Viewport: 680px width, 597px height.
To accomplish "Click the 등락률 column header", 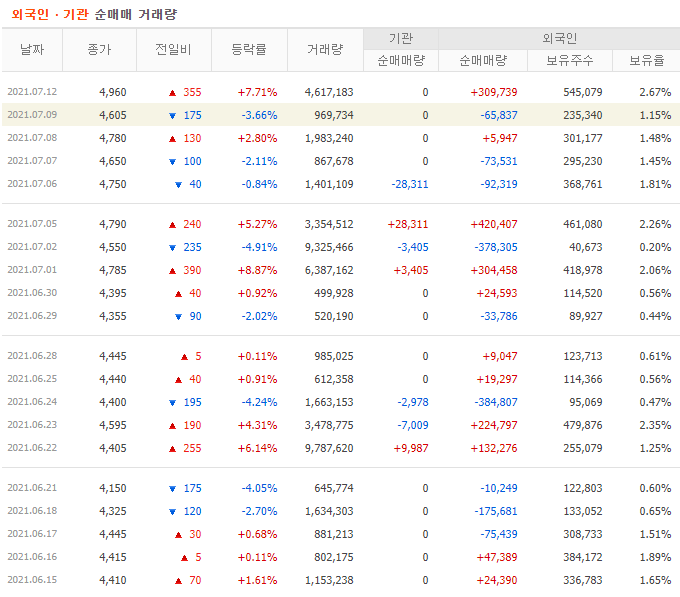I will click(249, 49).
